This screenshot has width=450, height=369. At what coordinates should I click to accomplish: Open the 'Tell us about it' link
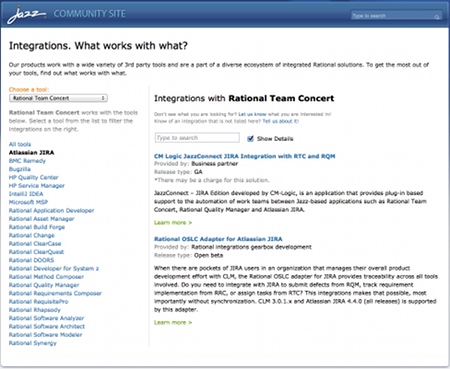click(x=280, y=121)
